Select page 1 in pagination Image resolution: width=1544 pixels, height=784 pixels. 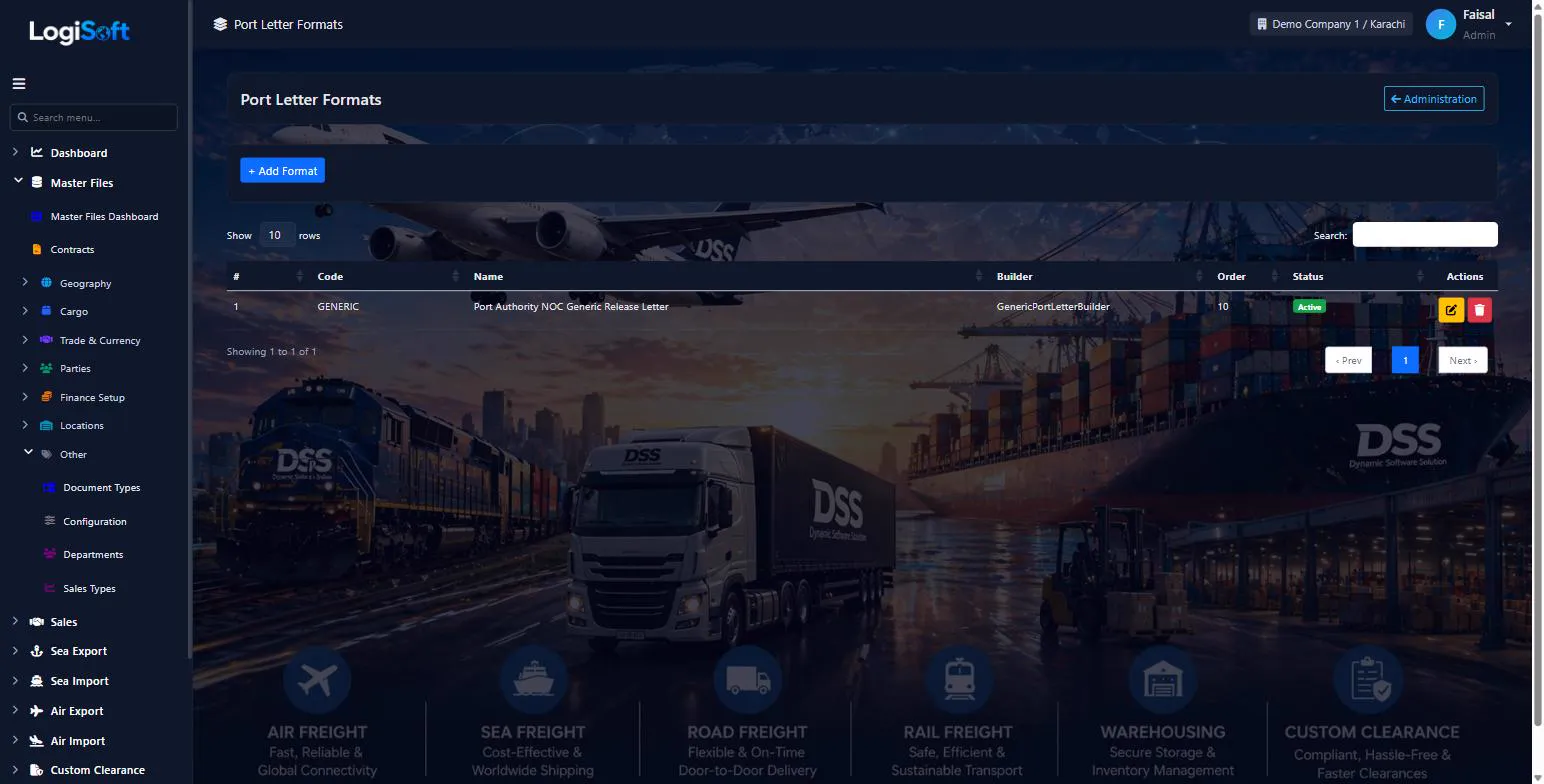pos(1405,360)
